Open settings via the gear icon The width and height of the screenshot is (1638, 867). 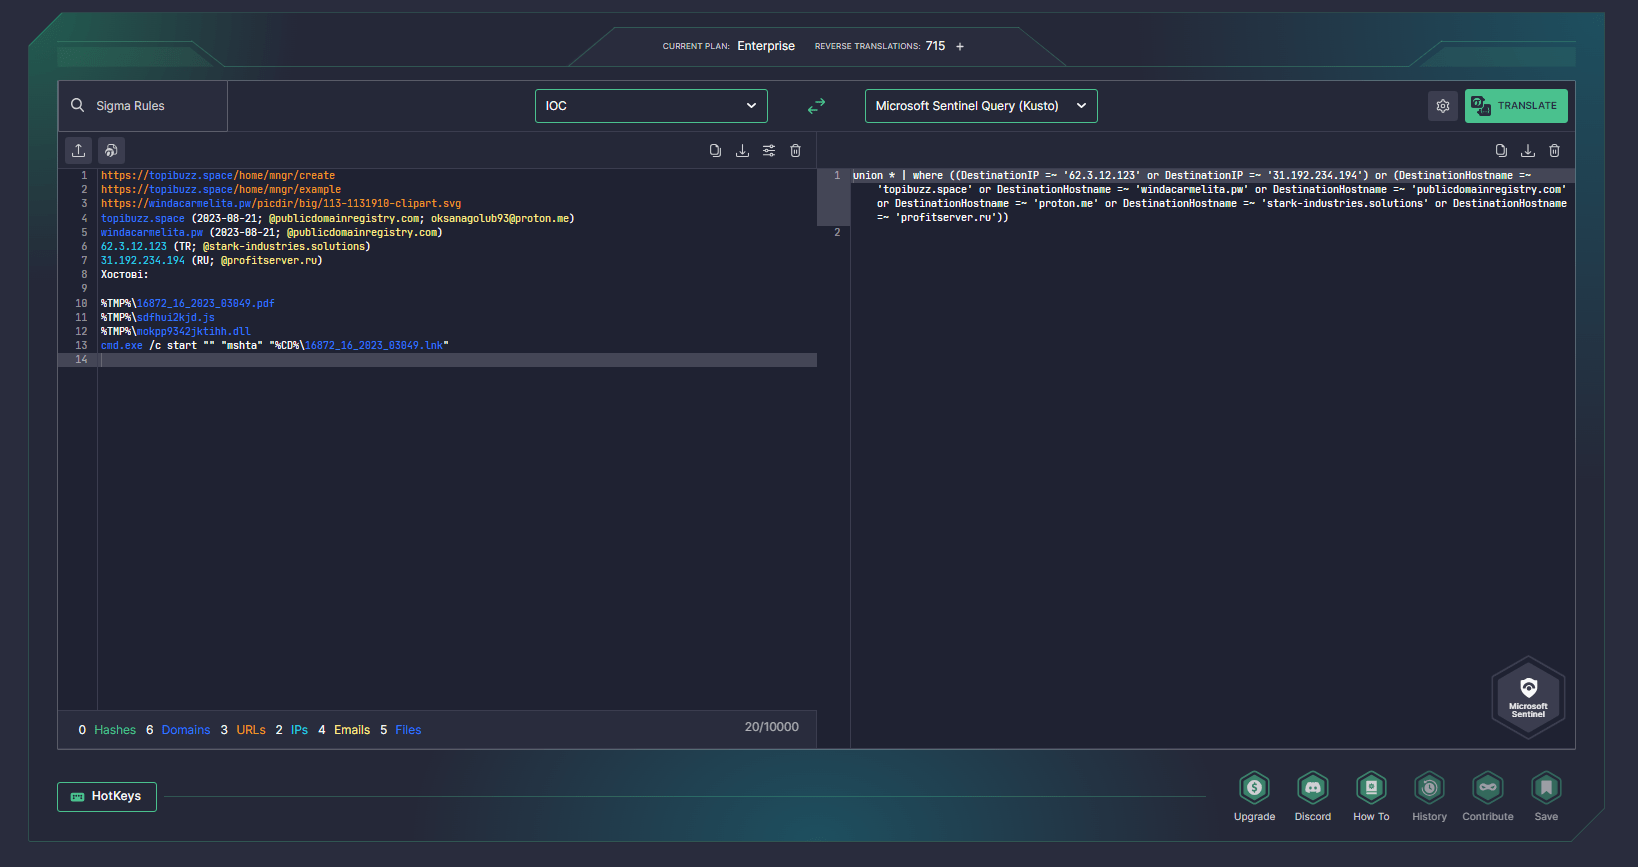[x=1443, y=106]
